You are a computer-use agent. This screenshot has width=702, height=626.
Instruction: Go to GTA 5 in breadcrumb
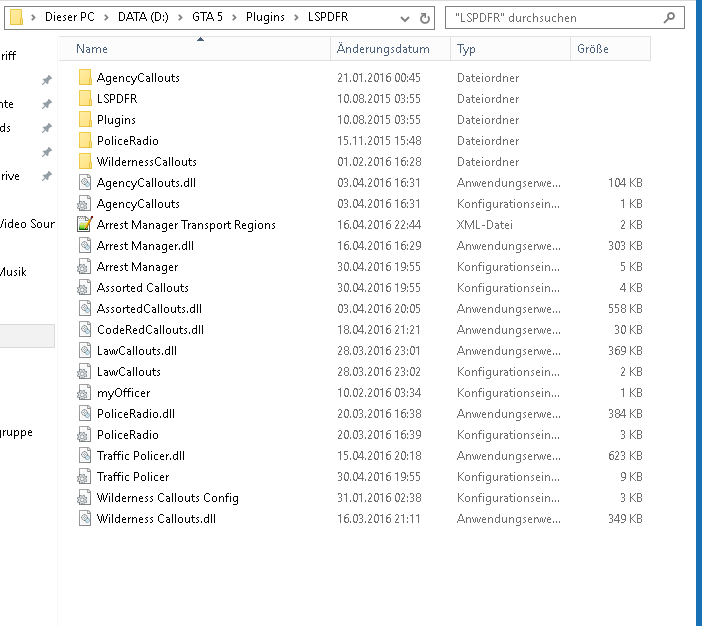point(207,17)
